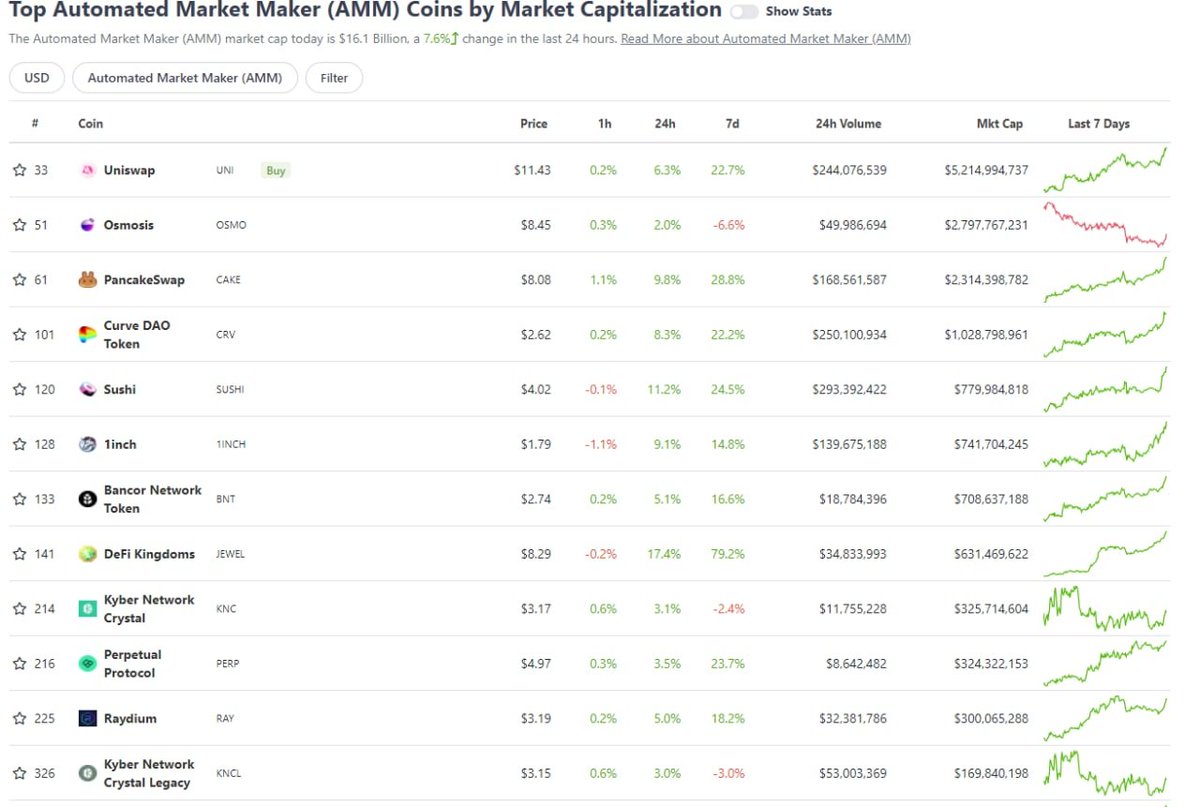Click the Buy button next to Uniswap
Screen dimensions: 1200x807
pos(276,170)
